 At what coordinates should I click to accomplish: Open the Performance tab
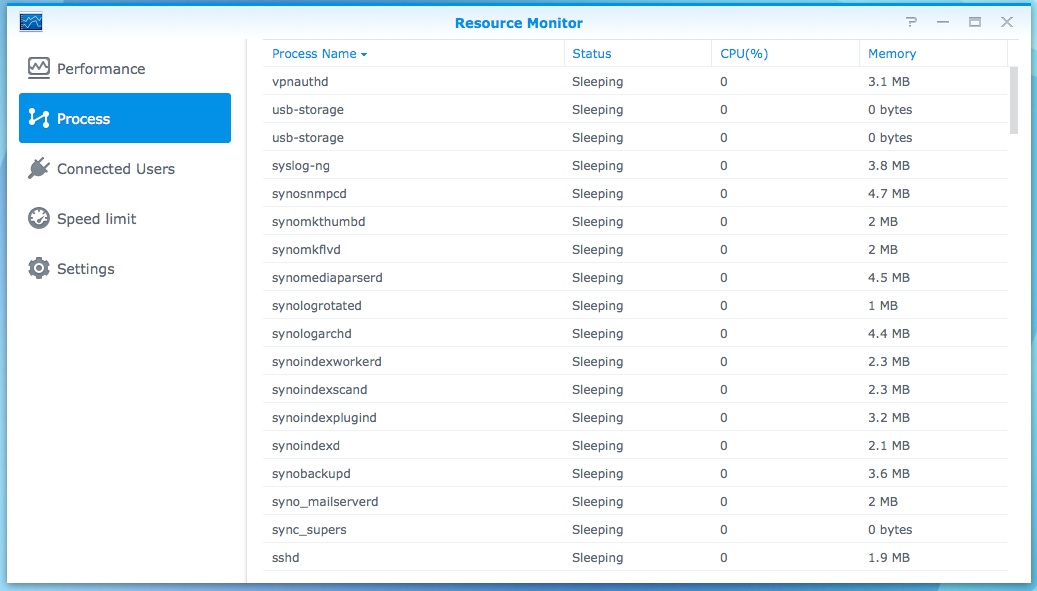(125, 69)
